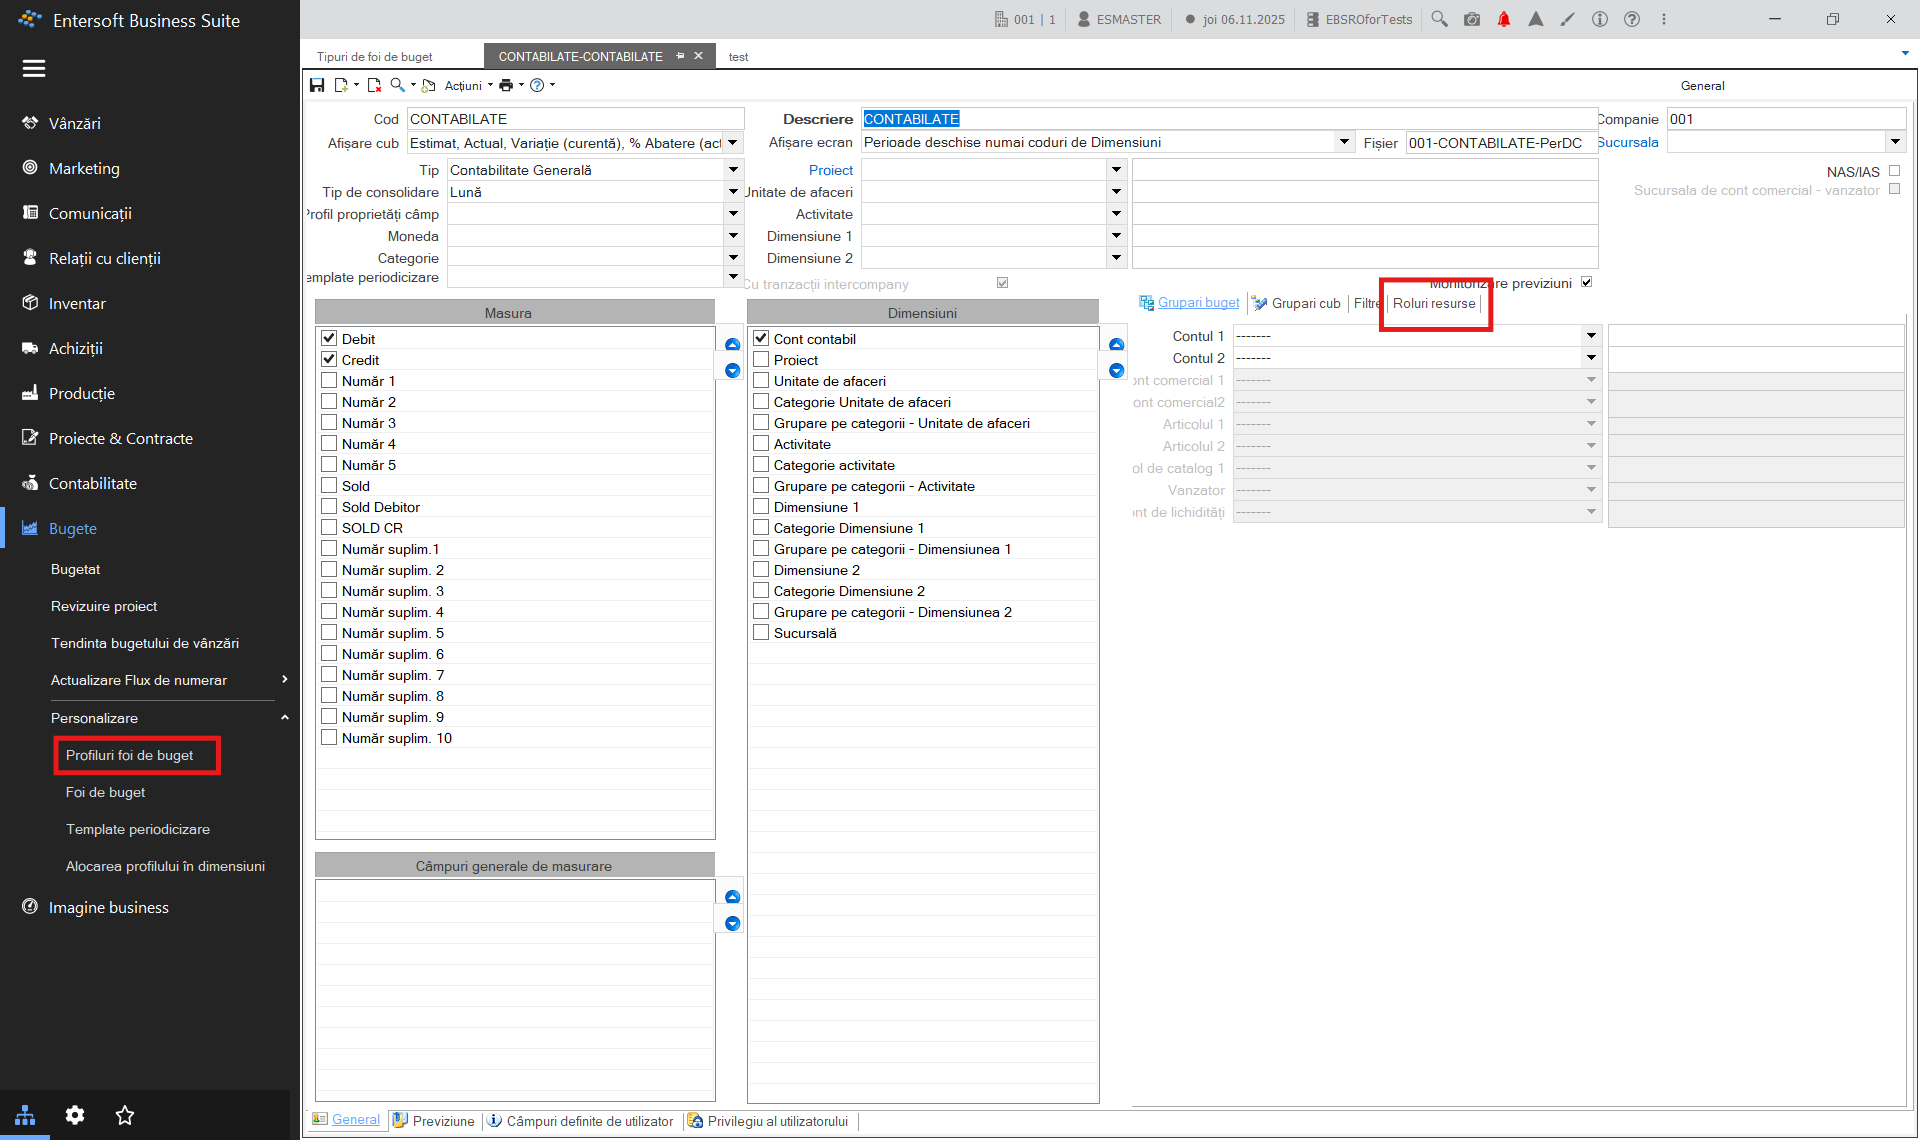The height and width of the screenshot is (1140, 1920).
Task: Click into the Descriere input field
Action: (x=1228, y=119)
